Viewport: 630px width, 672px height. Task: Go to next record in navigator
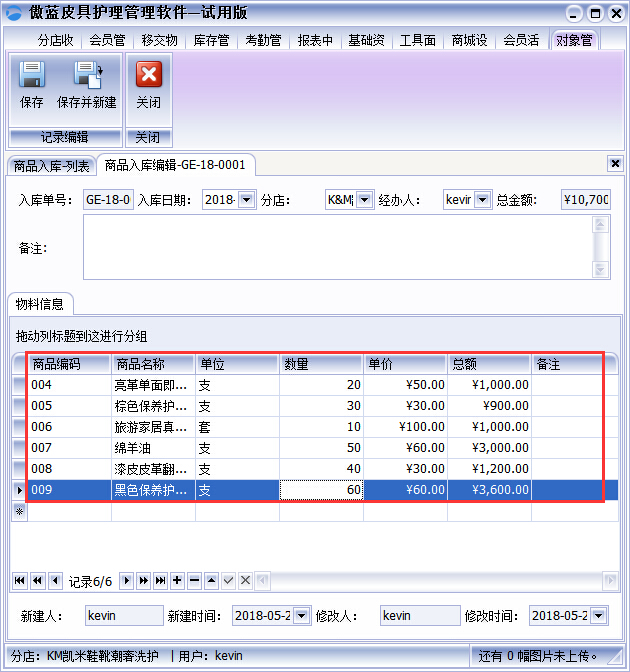coord(126,580)
